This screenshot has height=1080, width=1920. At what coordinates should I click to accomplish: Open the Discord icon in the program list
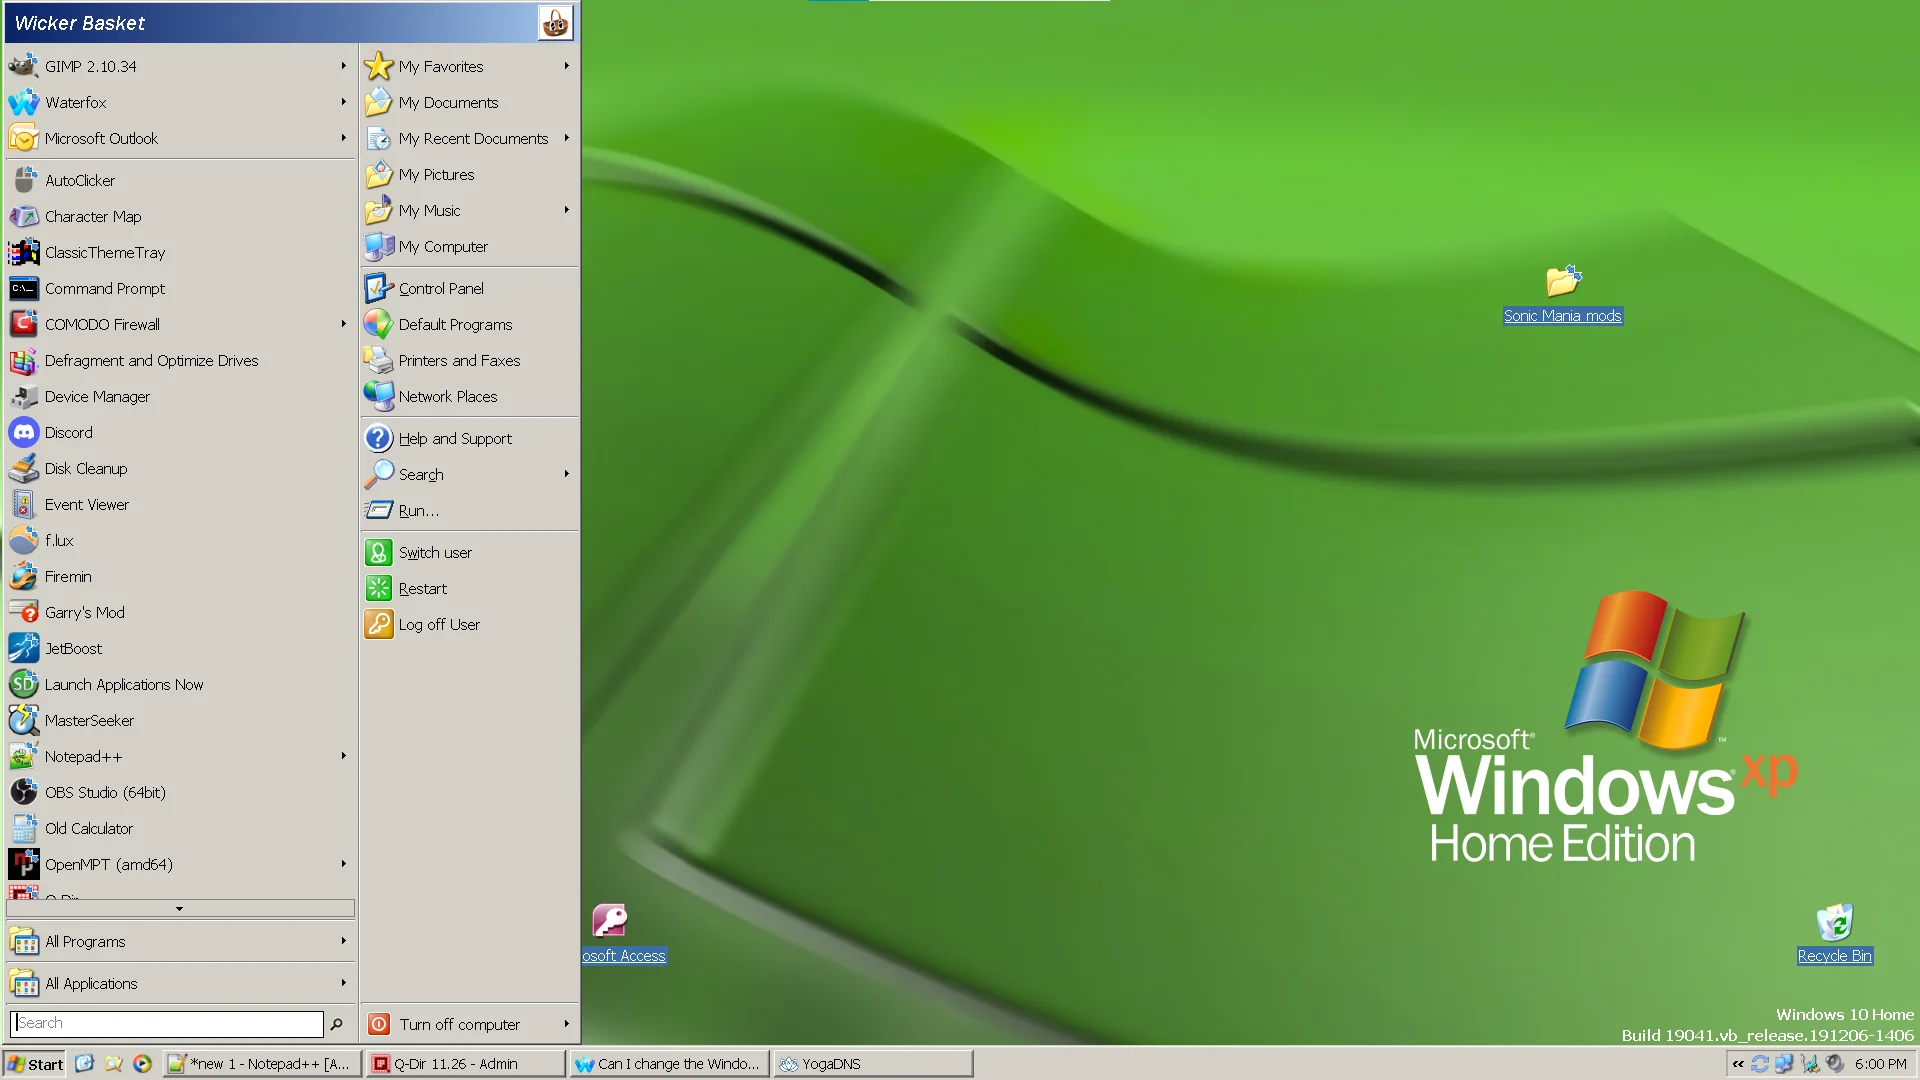24,433
